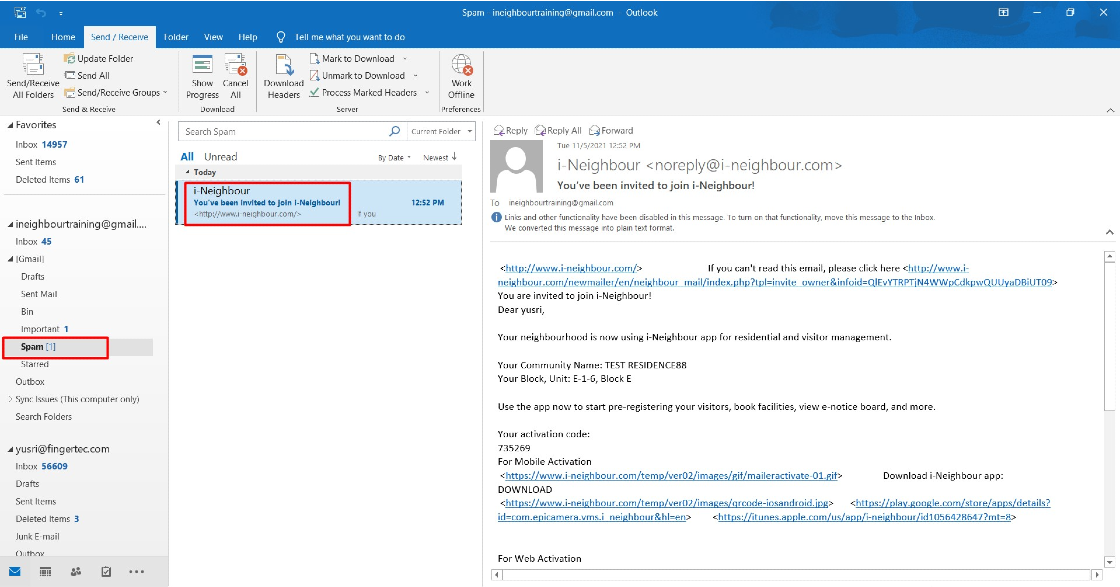Select the i-Neighbour email in list
The image size is (1120, 587).
[x=319, y=202]
